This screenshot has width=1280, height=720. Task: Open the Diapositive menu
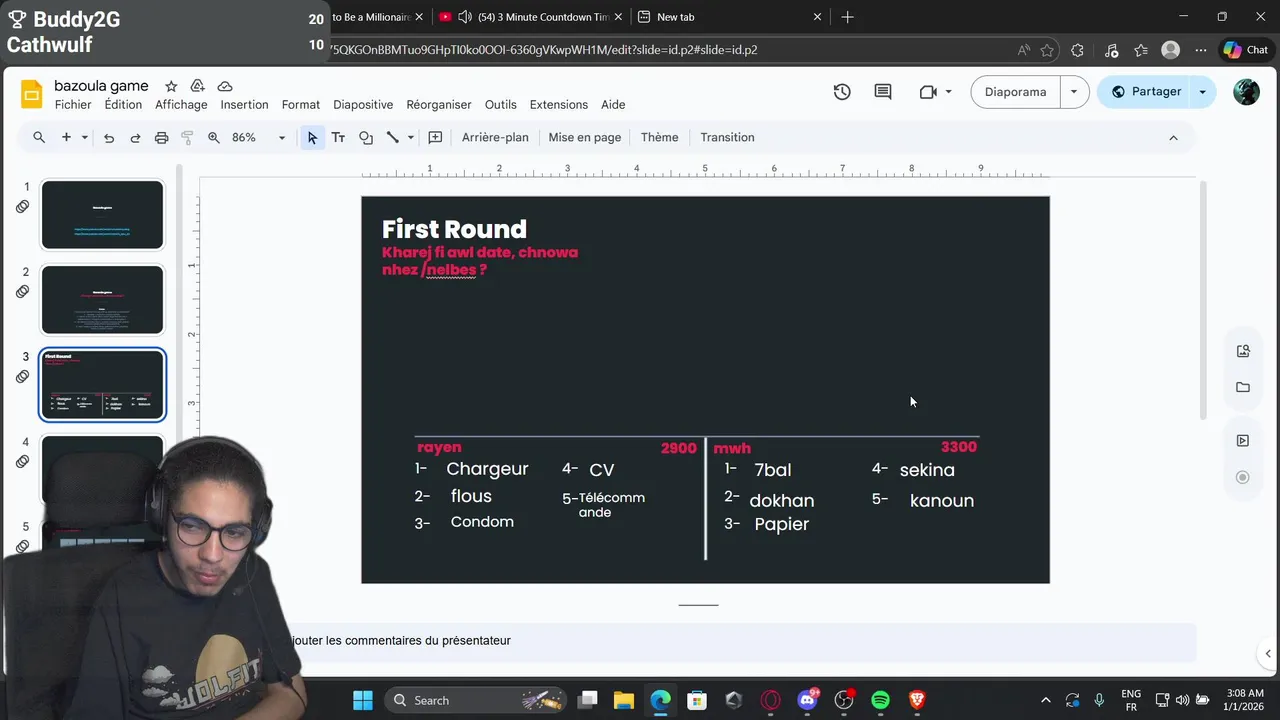coord(363,104)
